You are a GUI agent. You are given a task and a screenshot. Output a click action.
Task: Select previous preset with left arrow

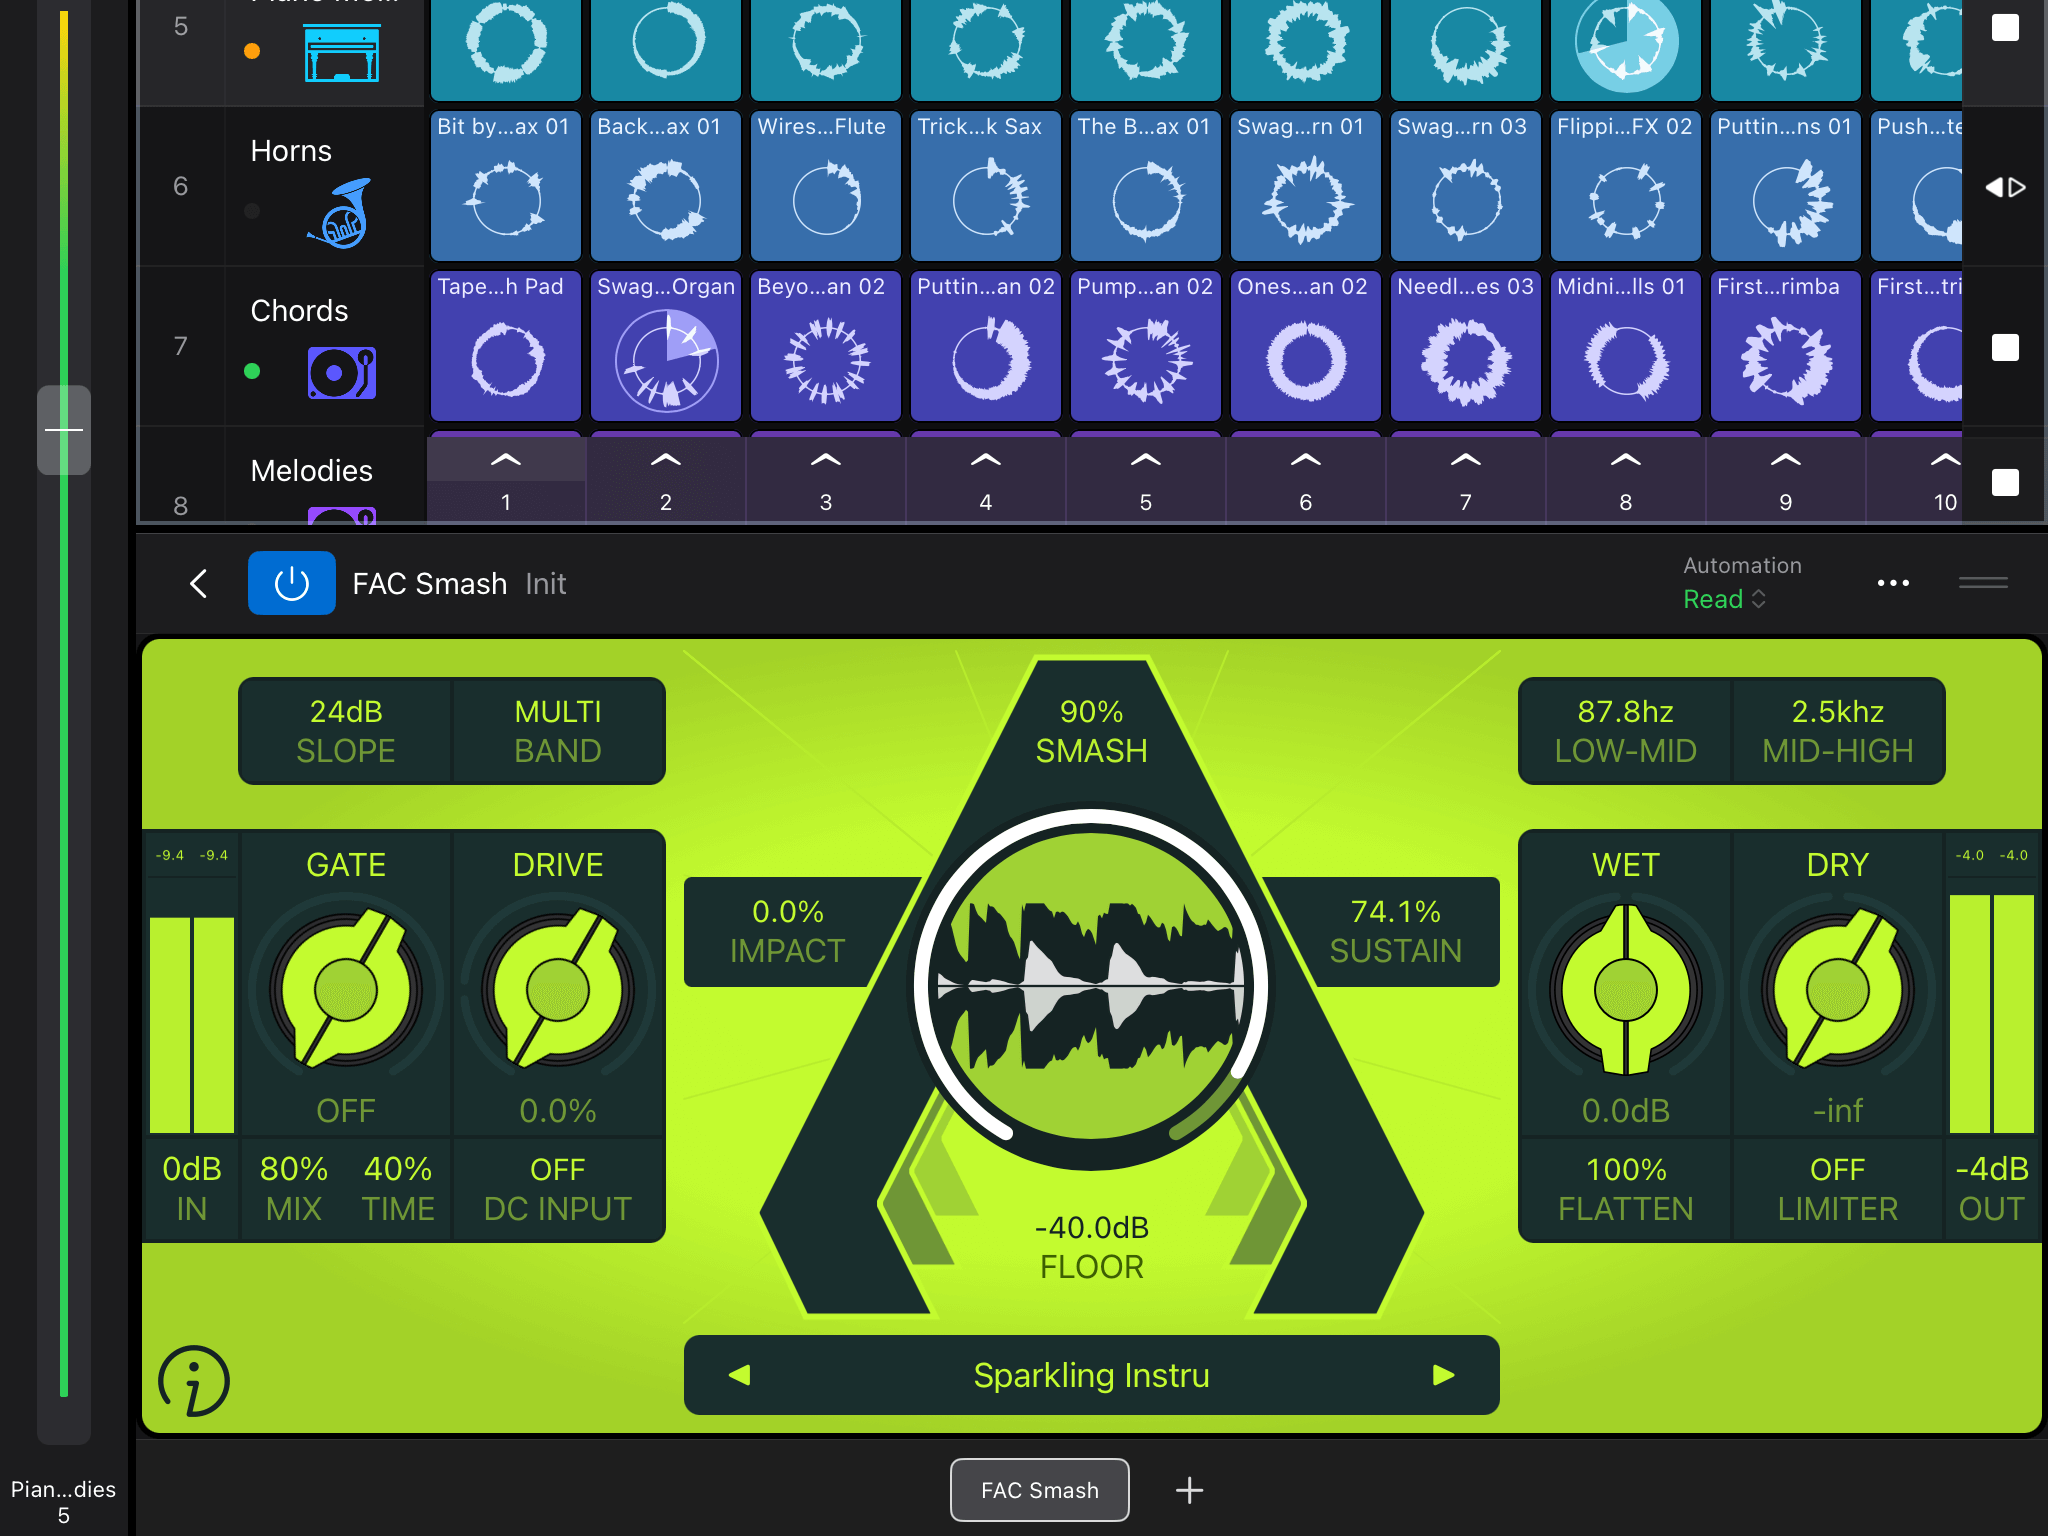click(x=739, y=1375)
